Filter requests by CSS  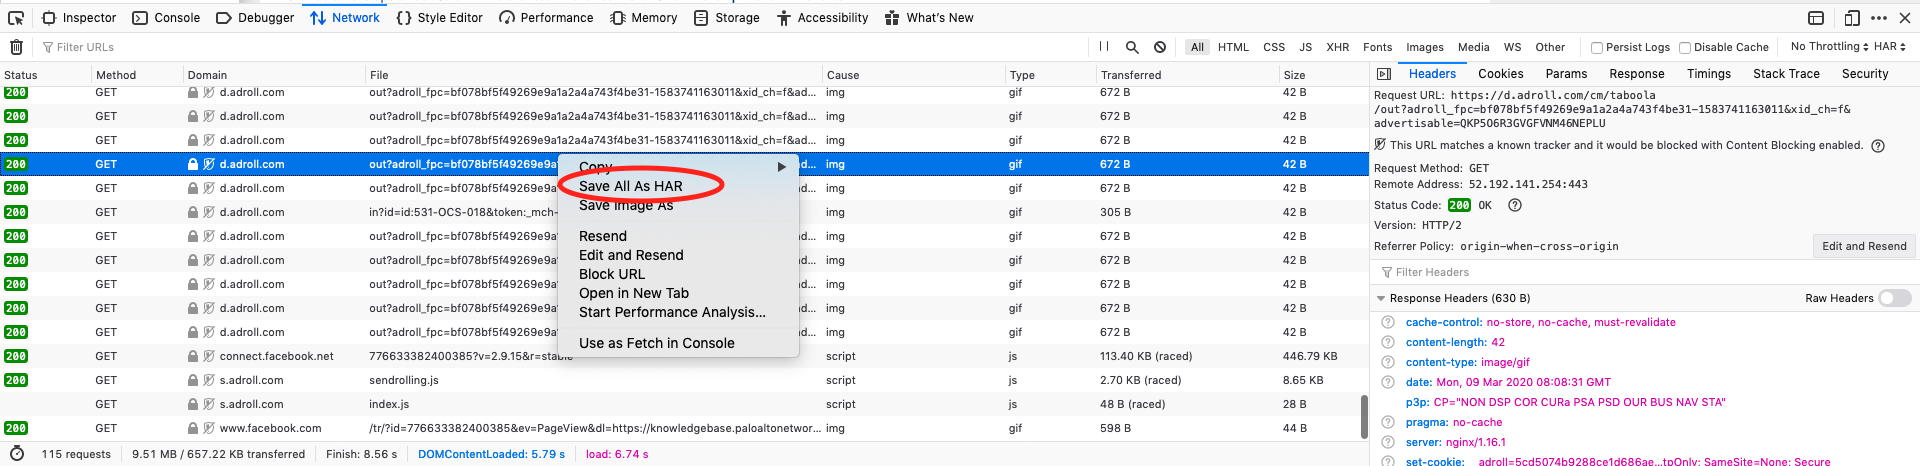1274,47
